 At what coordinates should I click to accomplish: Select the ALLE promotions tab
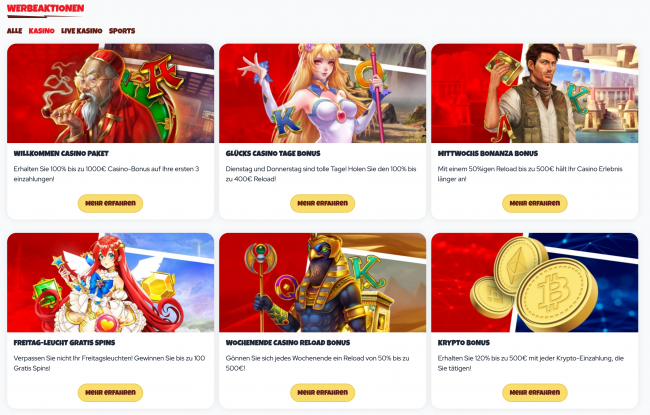(15, 31)
